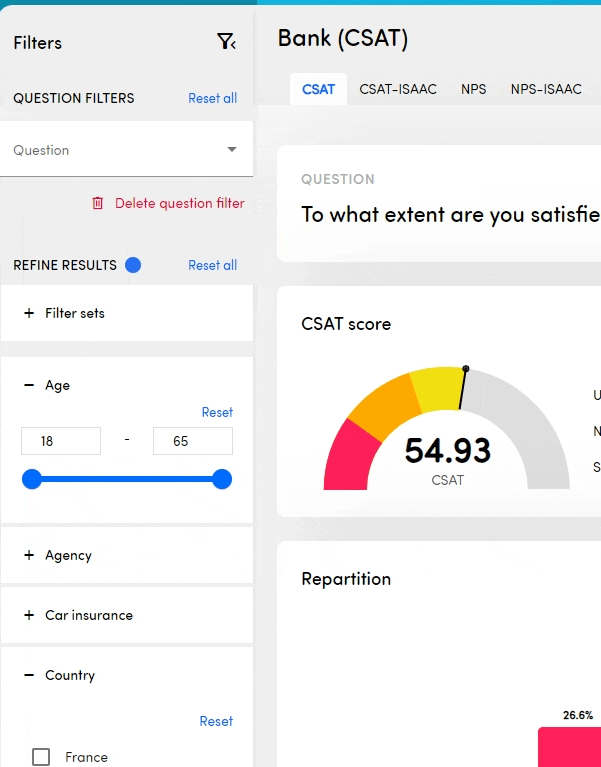This screenshot has width=601, height=767.
Task: Reset the Country filter
Action: (x=216, y=721)
